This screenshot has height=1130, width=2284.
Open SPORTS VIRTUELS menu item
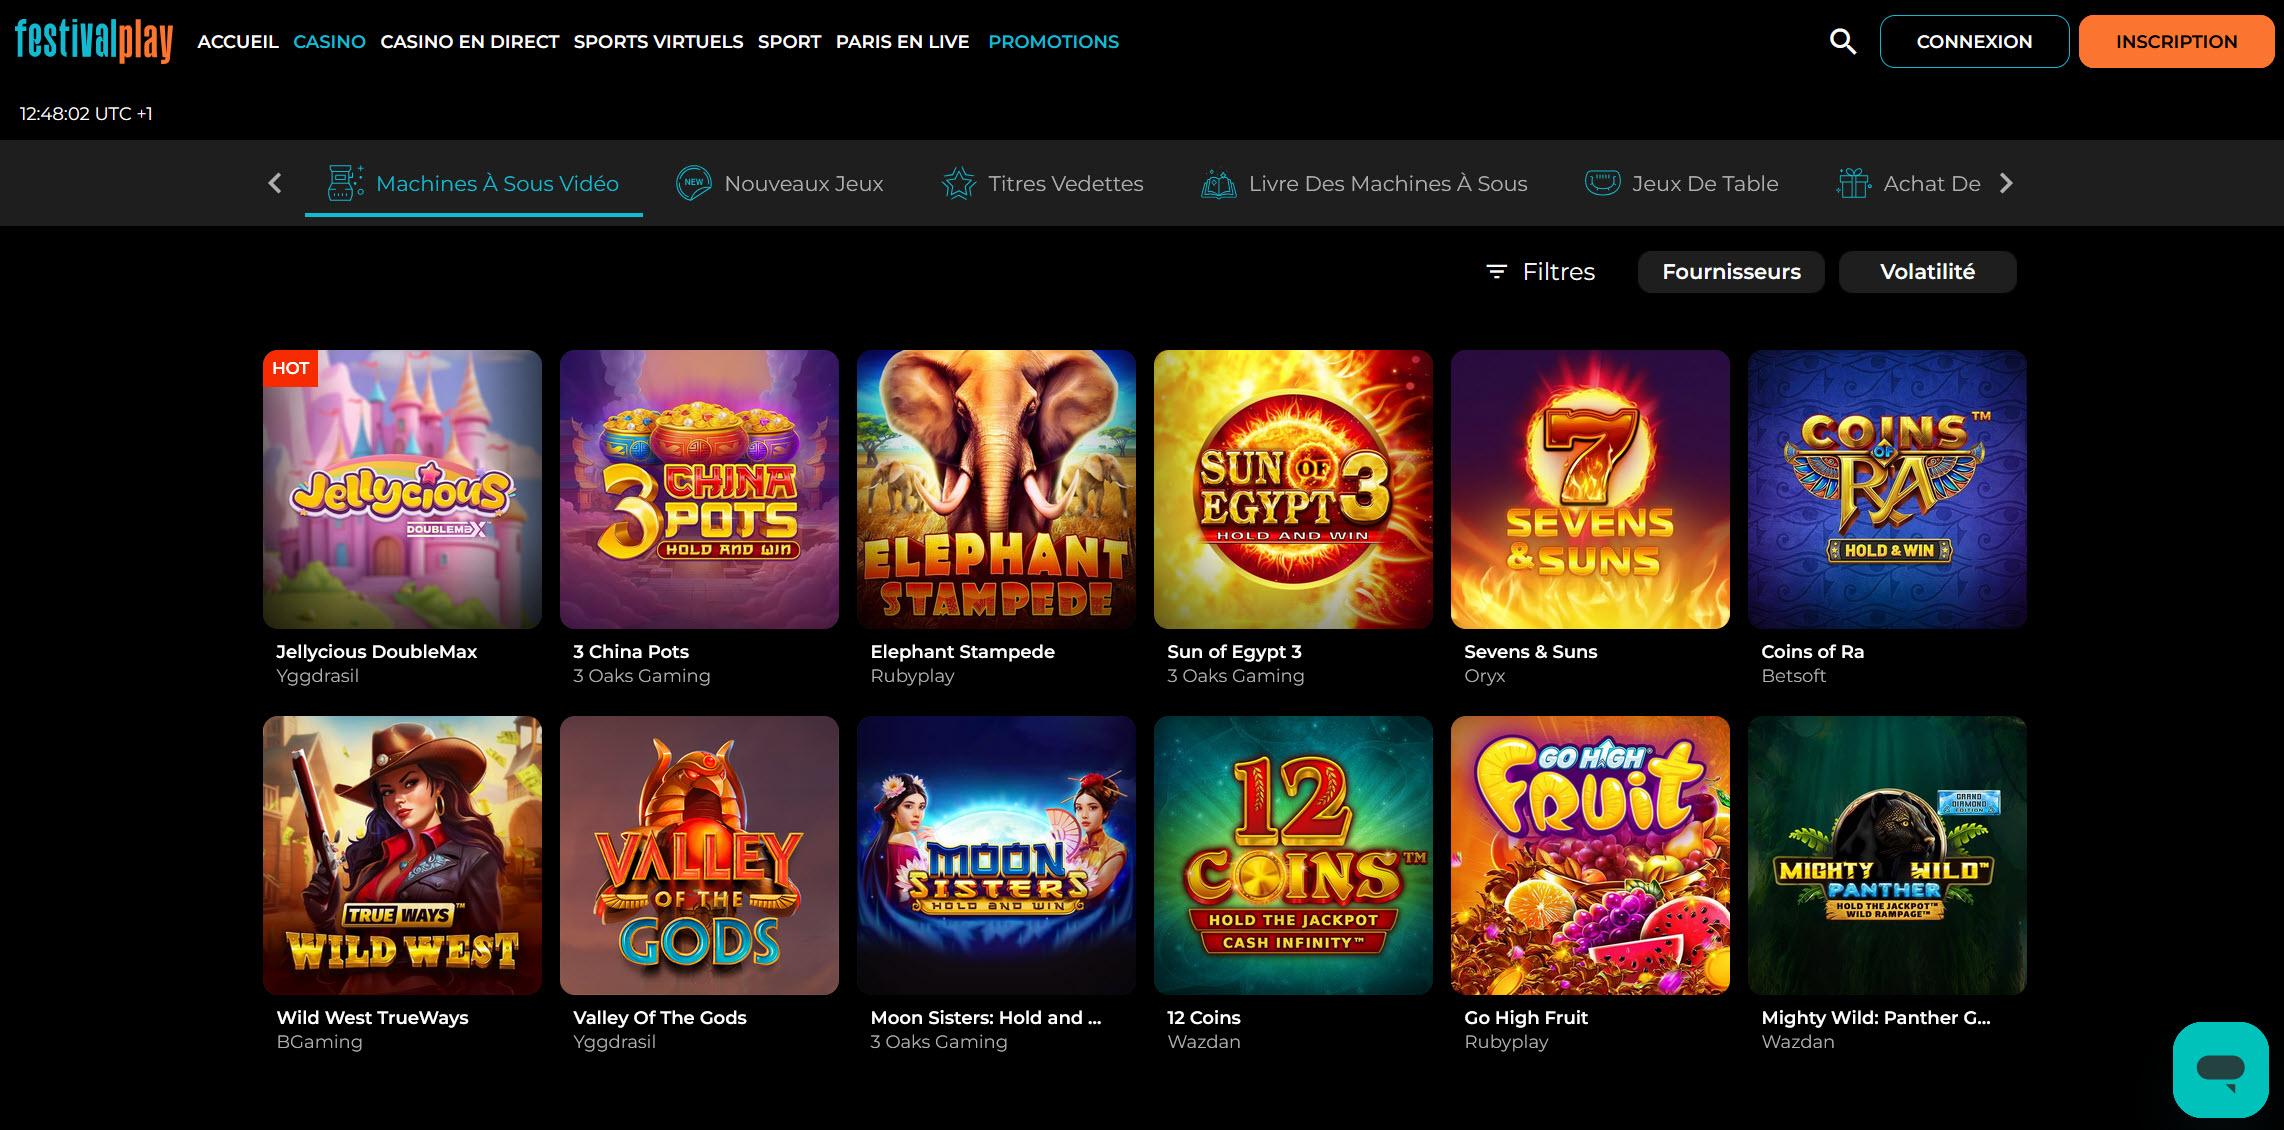658,41
